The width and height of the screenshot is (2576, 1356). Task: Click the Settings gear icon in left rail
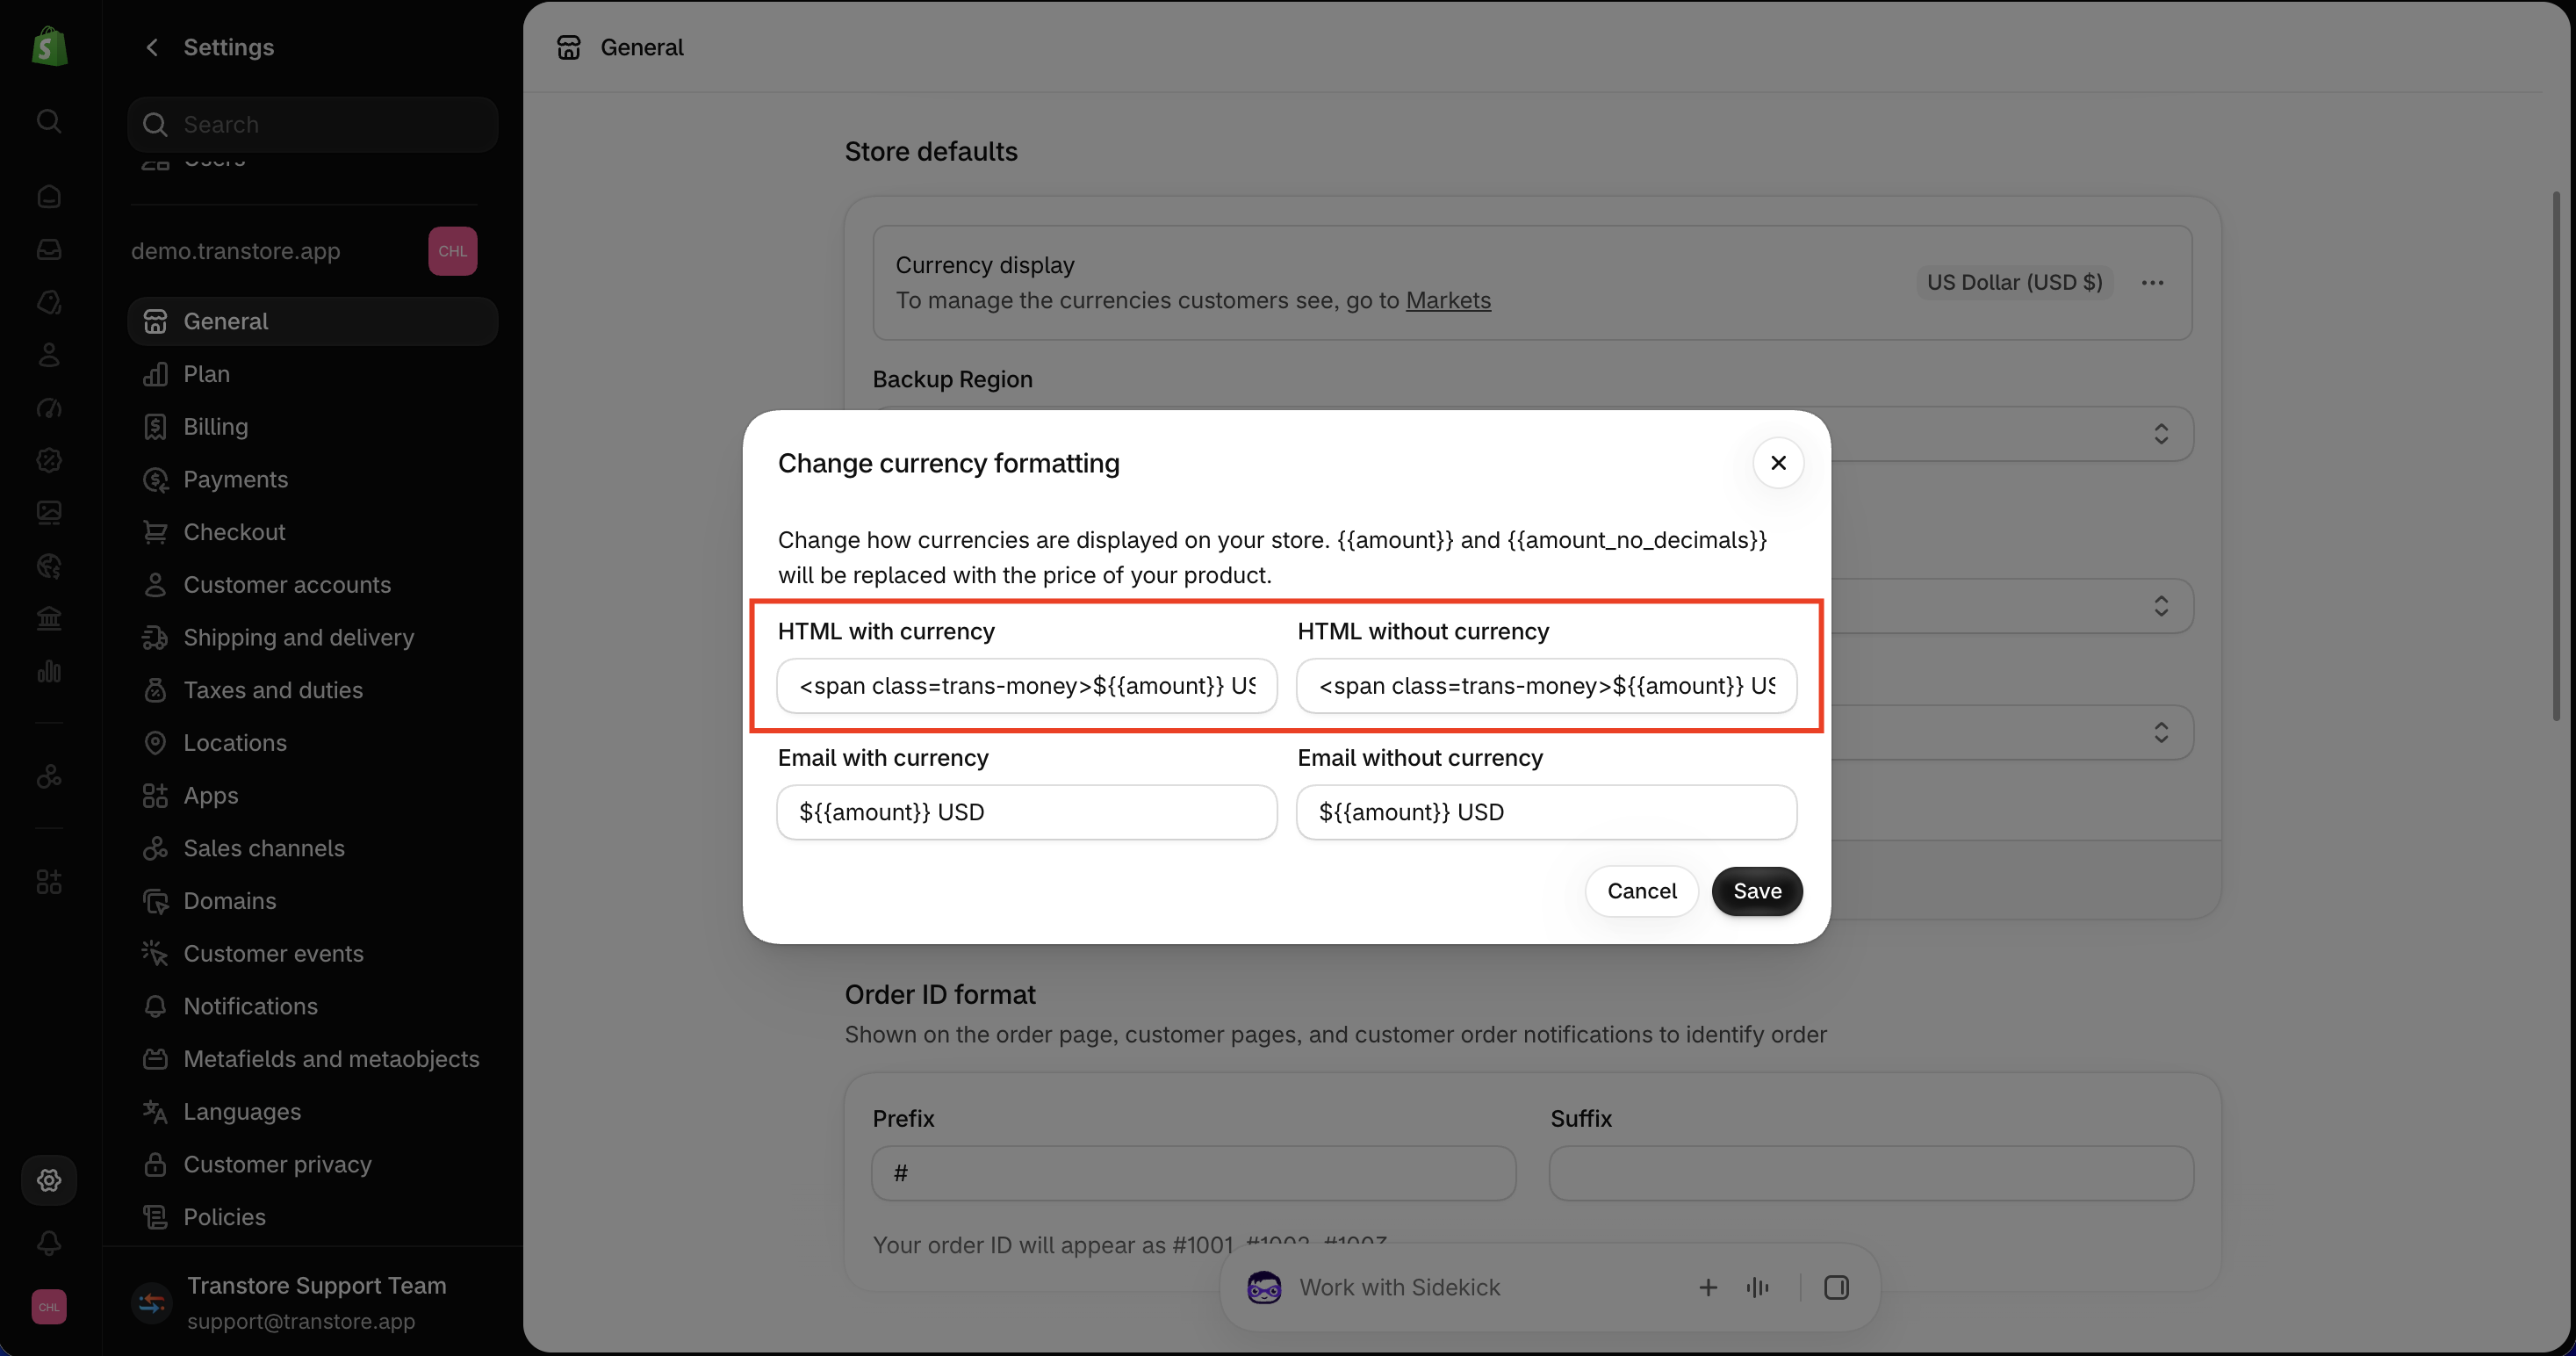(x=49, y=1180)
